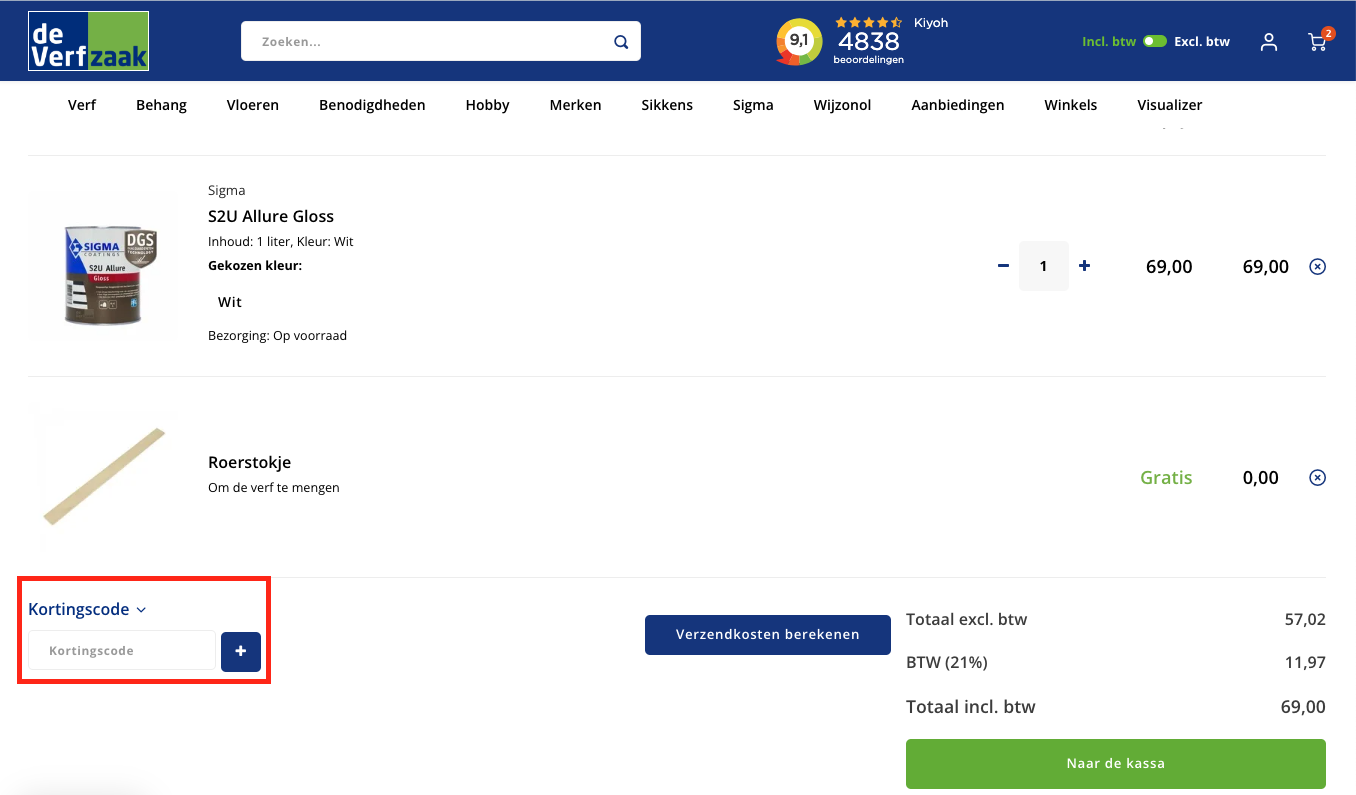Viewport: 1356px width, 795px height.
Task: Collapse the Kortingscode section
Action: [87, 609]
